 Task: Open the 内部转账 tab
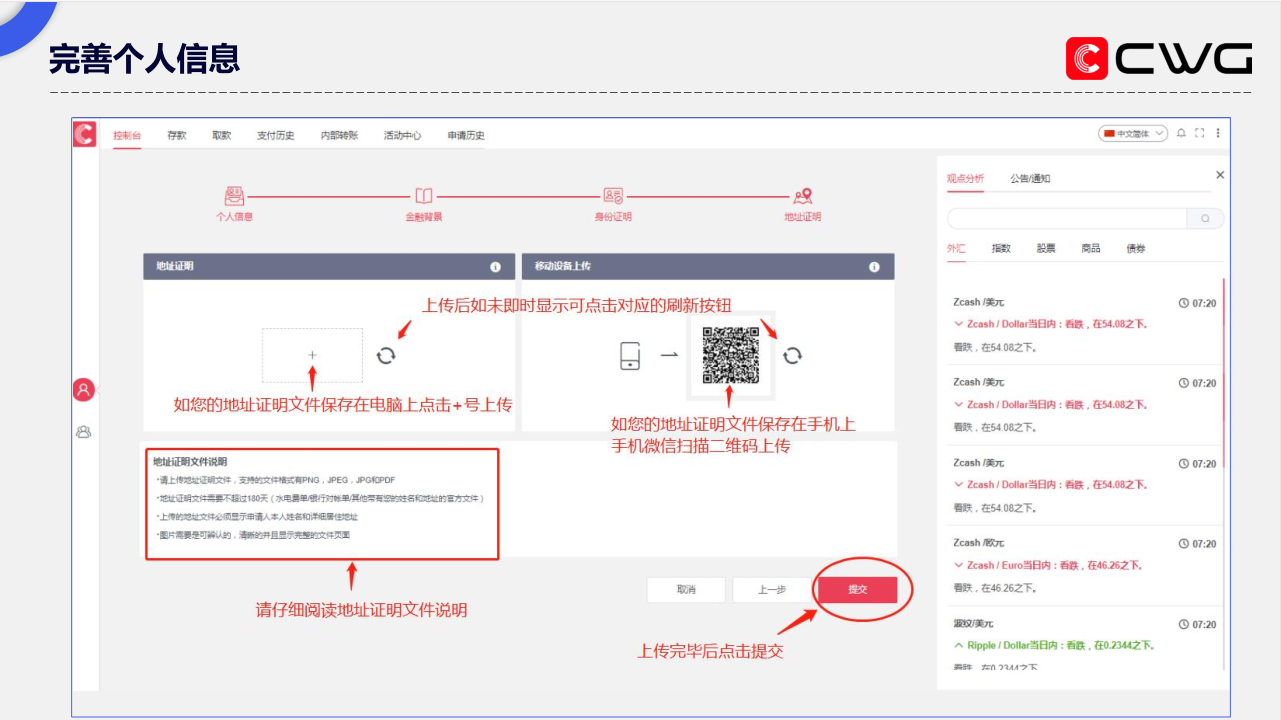pos(339,135)
